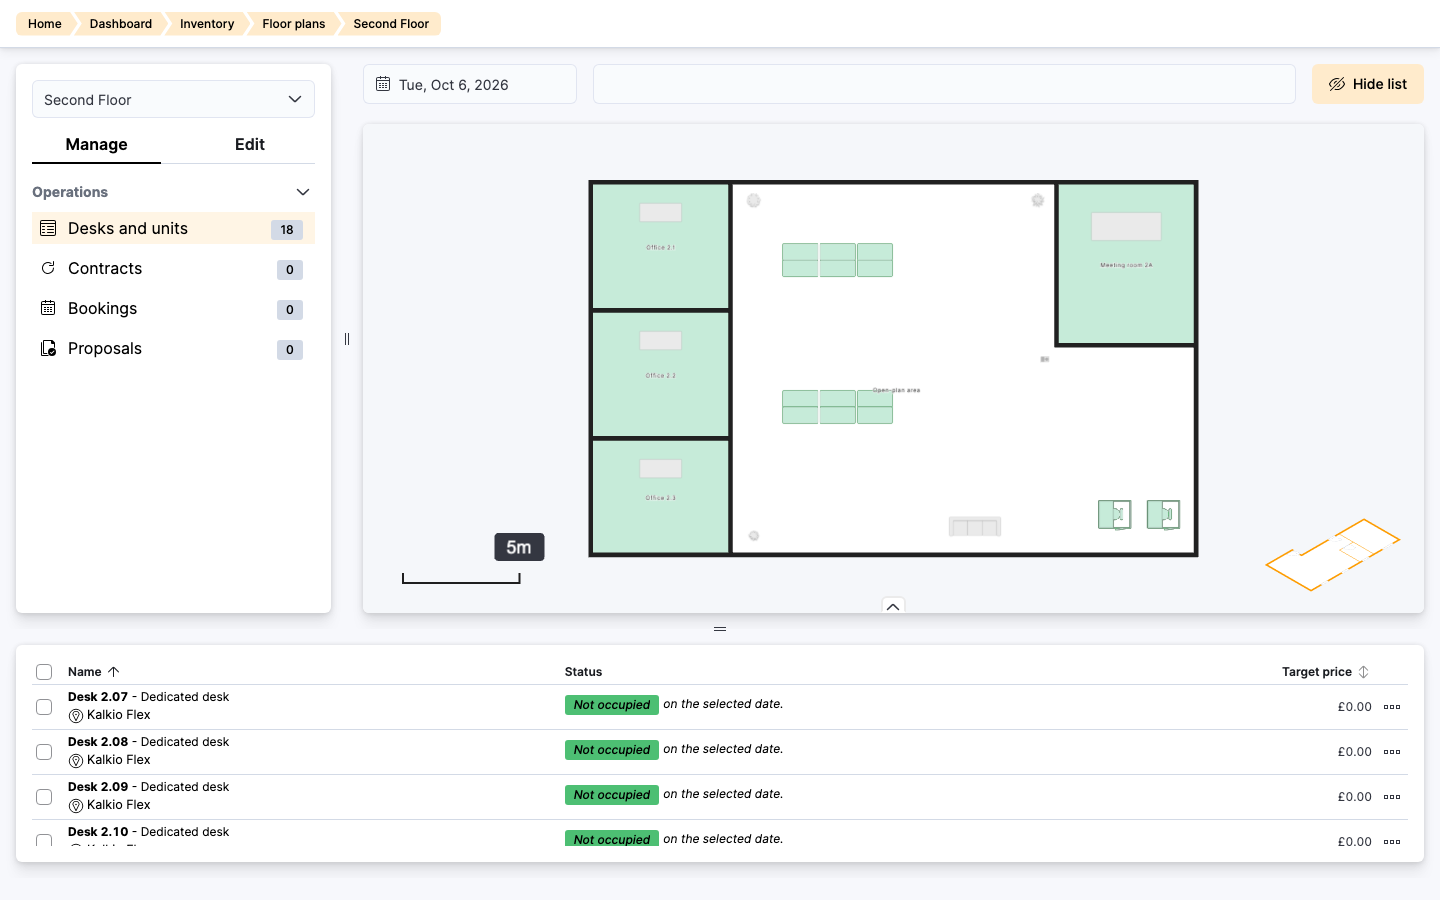The height and width of the screenshot is (900, 1440).
Task: Open the more options menu for Desk 2.08
Action: pyautogui.click(x=1392, y=752)
